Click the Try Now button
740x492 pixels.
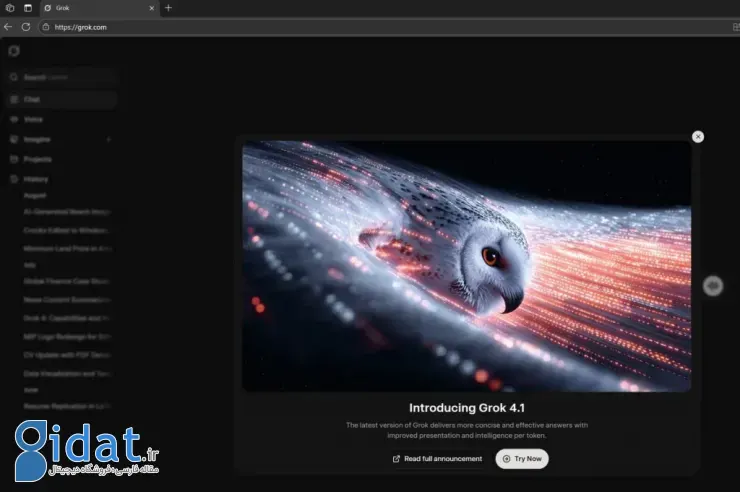point(522,459)
